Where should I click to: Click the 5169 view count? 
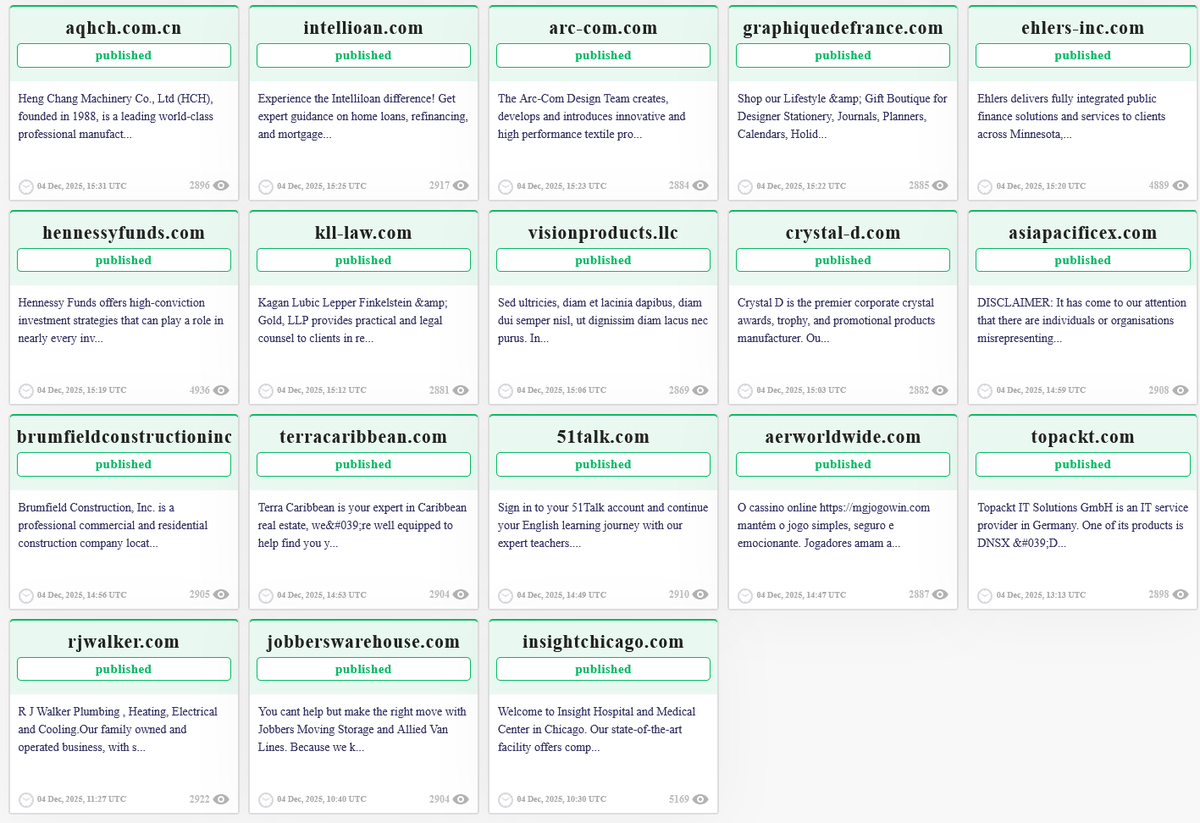click(679, 799)
